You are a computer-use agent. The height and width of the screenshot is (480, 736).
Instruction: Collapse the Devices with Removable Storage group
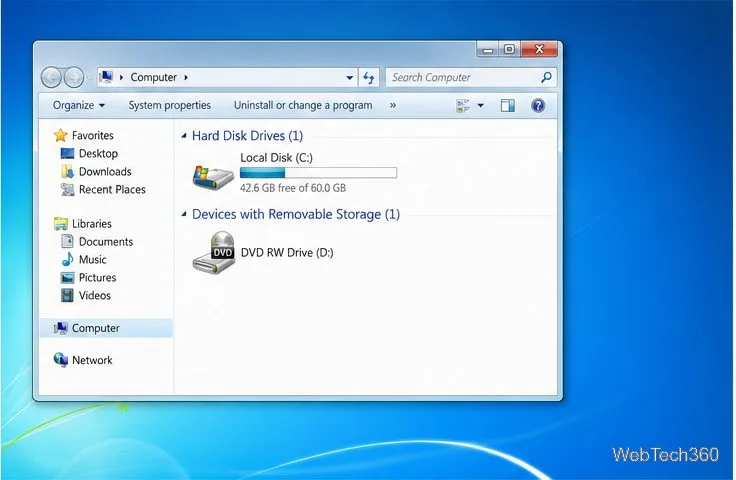(184, 214)
